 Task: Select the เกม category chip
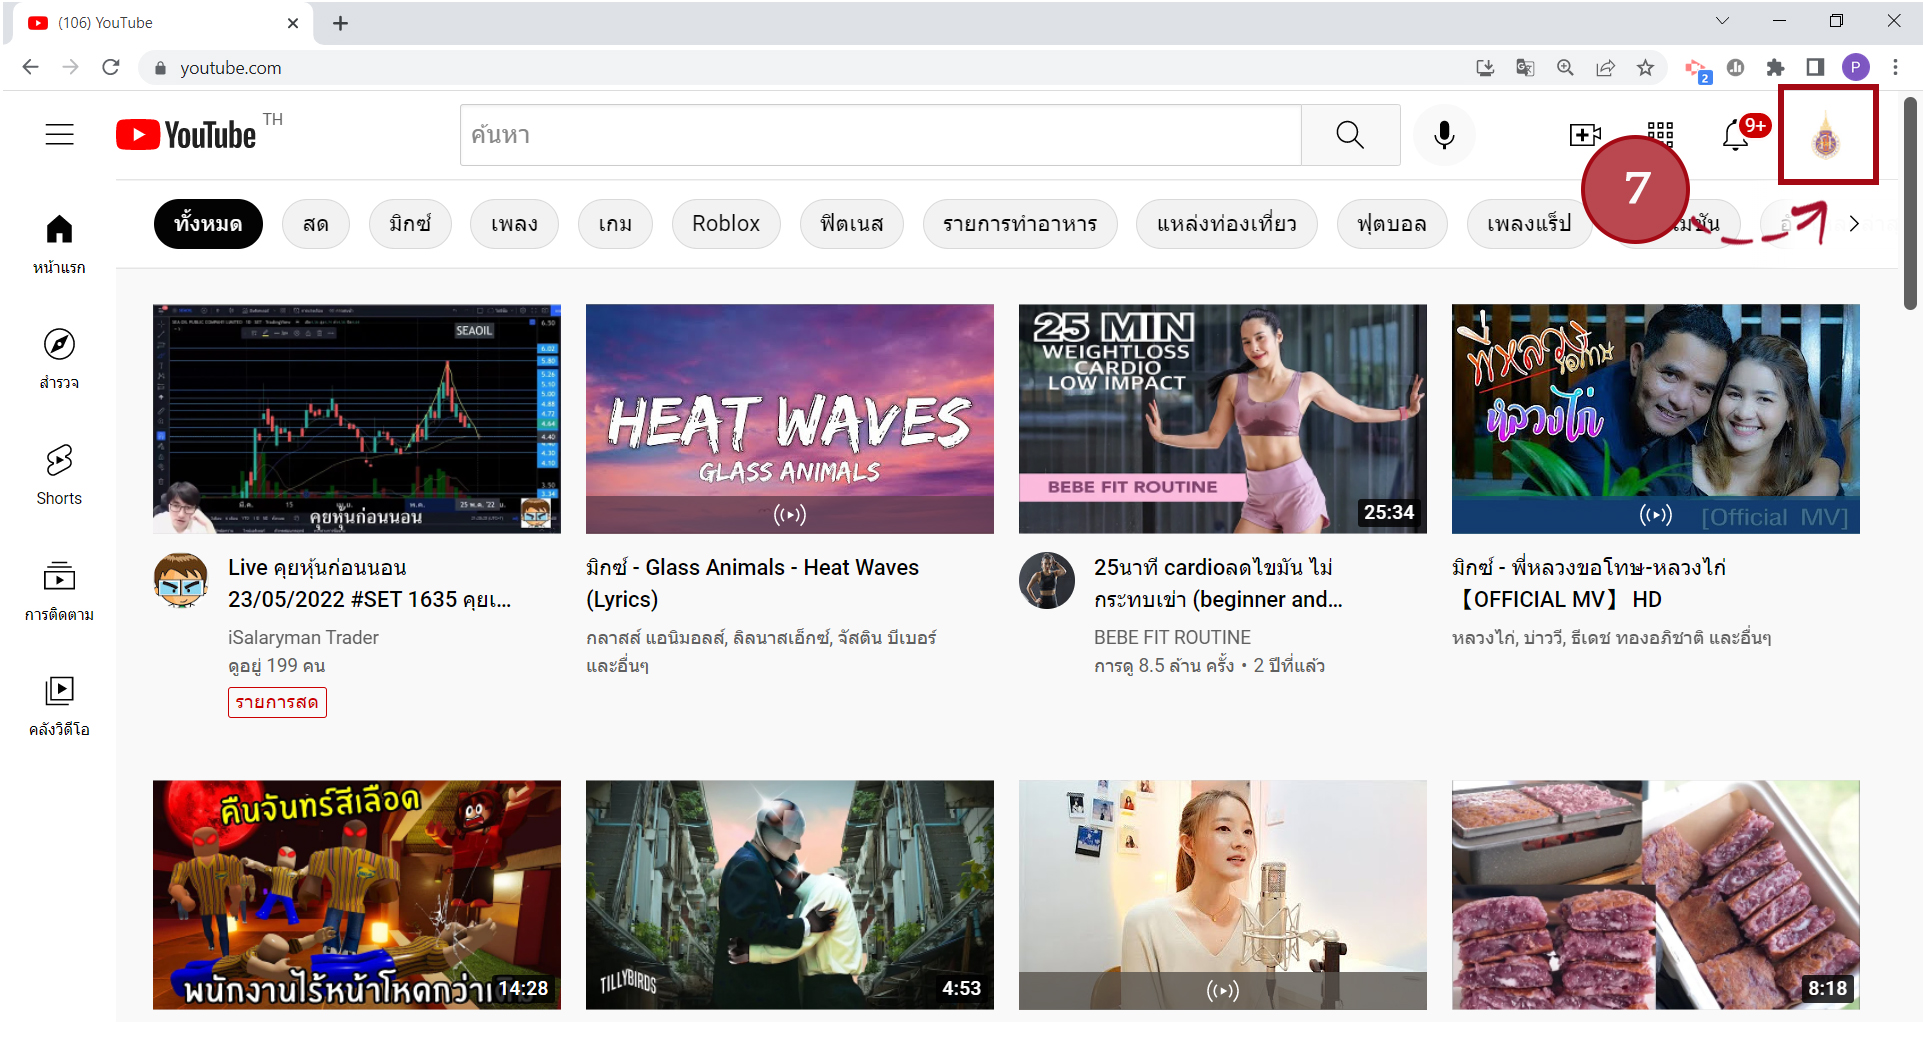click(615, 223)
